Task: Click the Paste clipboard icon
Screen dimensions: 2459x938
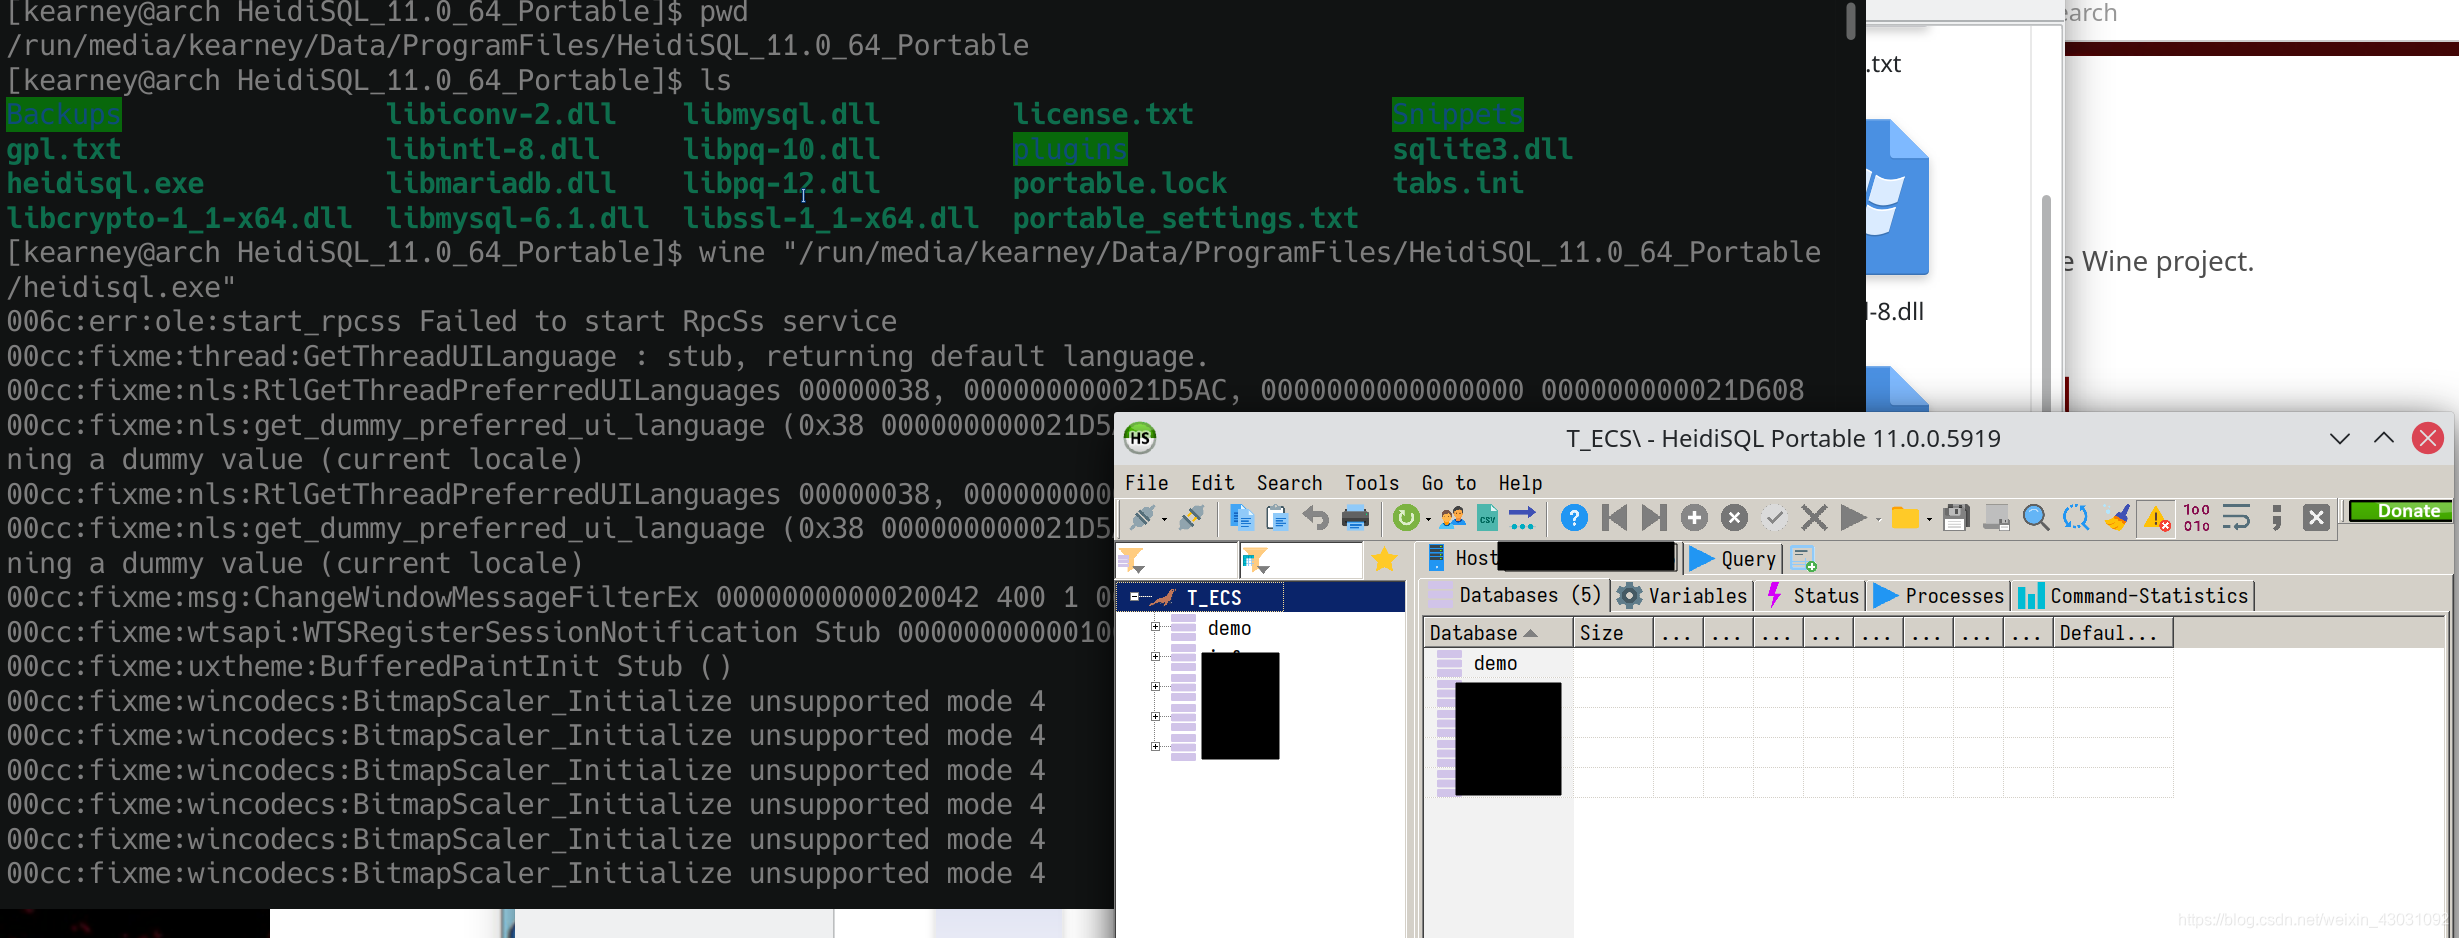Action: click(x=1277, y=517)
